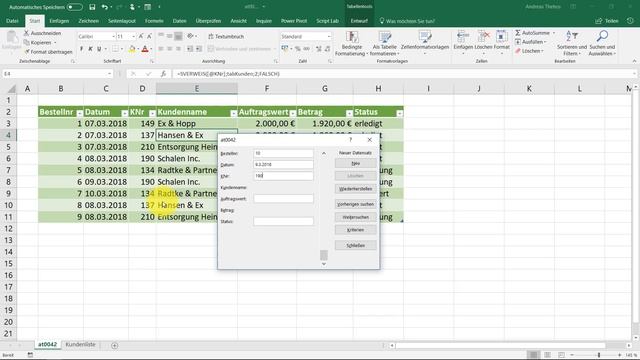640x360 pixels.
Task: Toggle italic formatting
Action: coord(90,49)
